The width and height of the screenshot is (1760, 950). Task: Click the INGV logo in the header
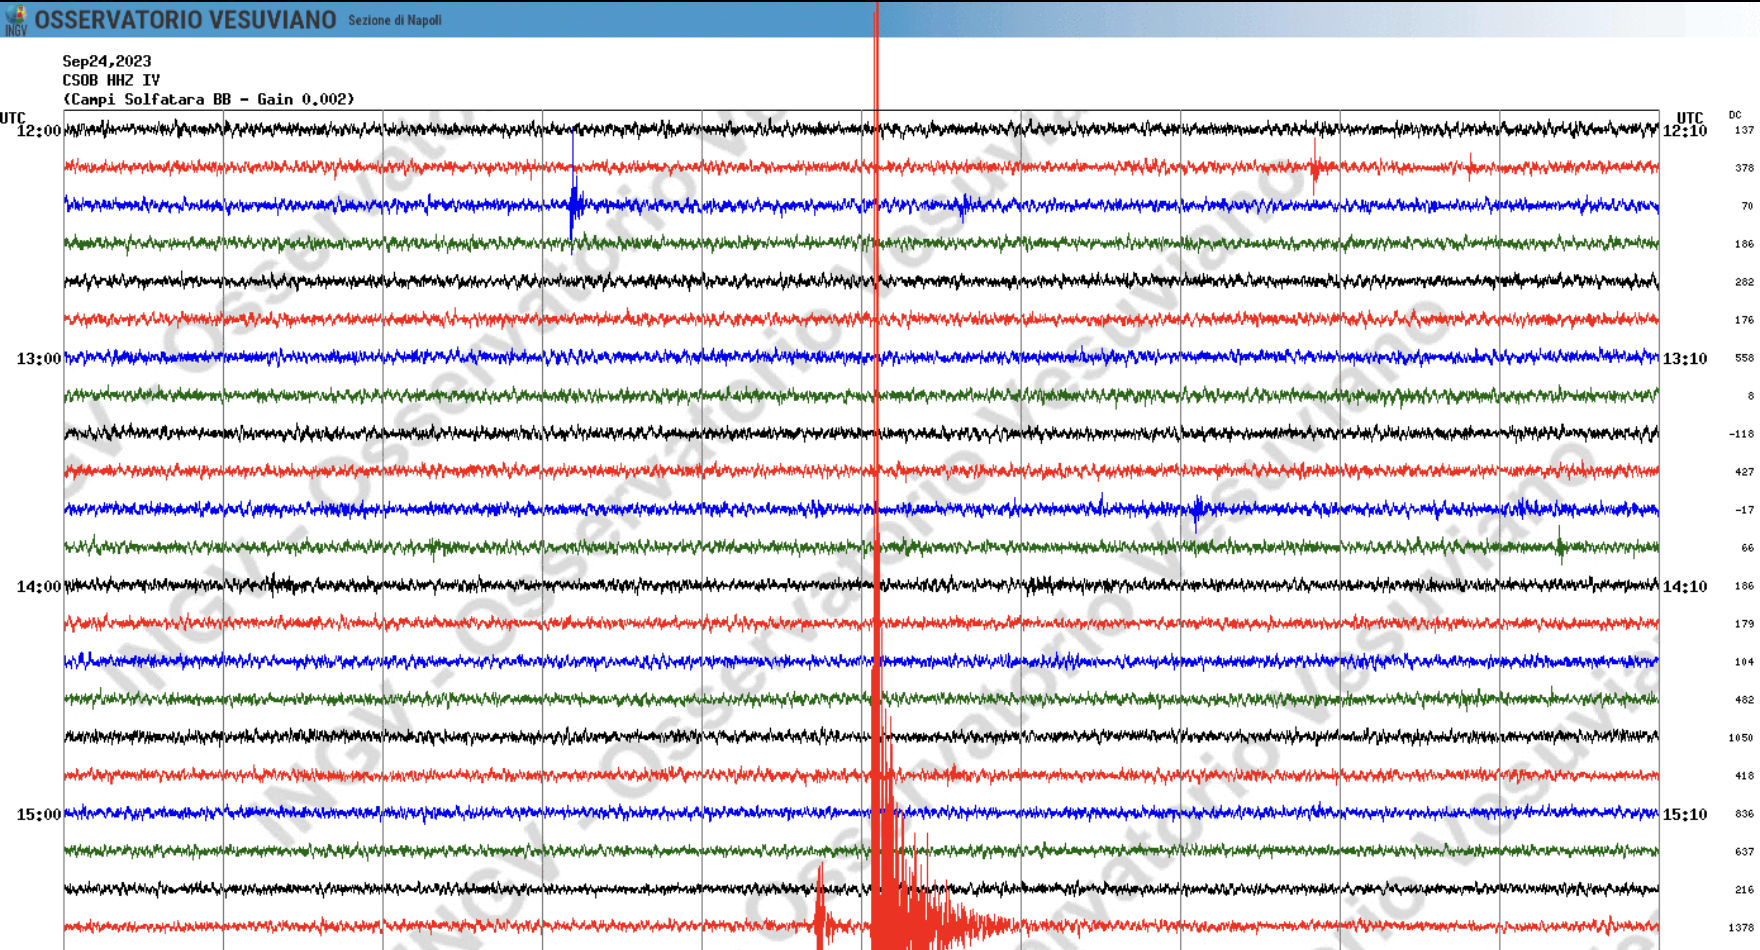pyautogui.click(x=16, y=21)
